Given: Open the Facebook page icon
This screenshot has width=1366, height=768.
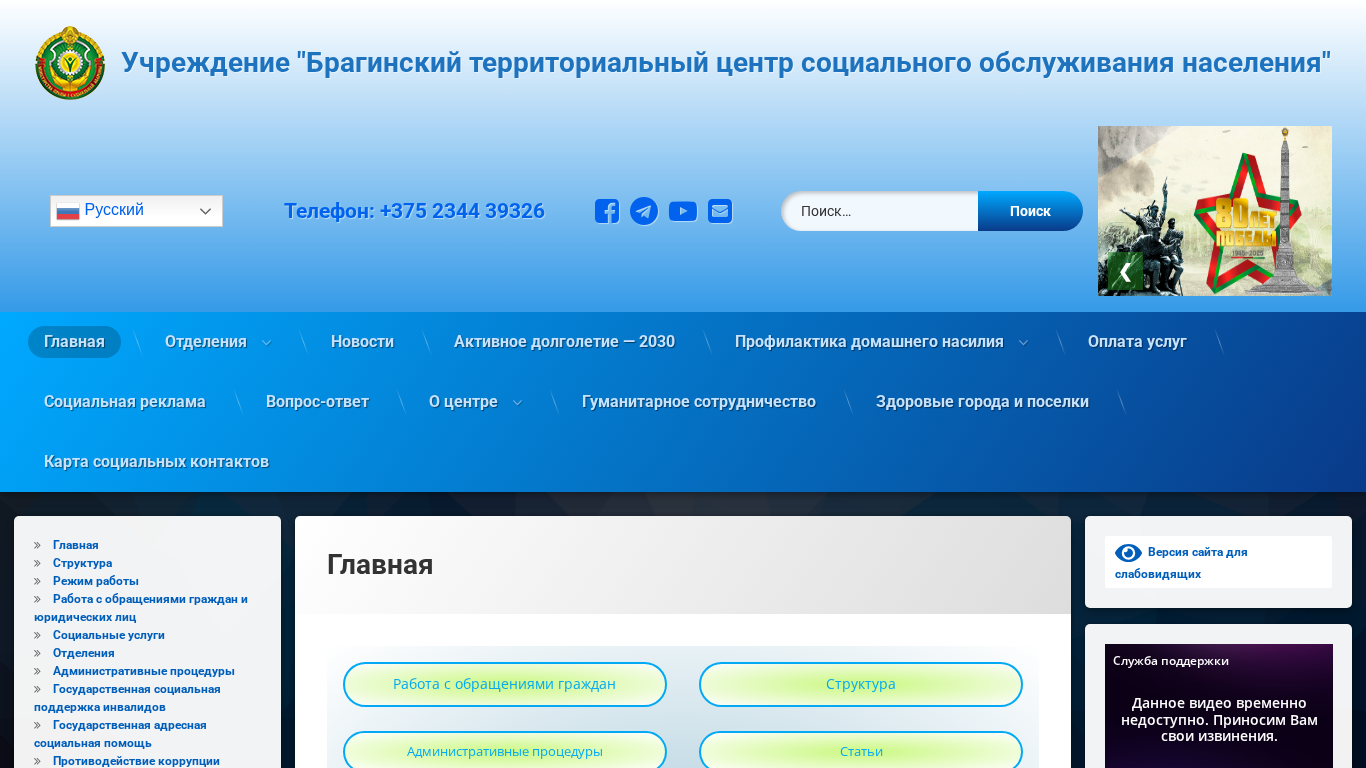Looking at the screenshot, I should (607, 211).
